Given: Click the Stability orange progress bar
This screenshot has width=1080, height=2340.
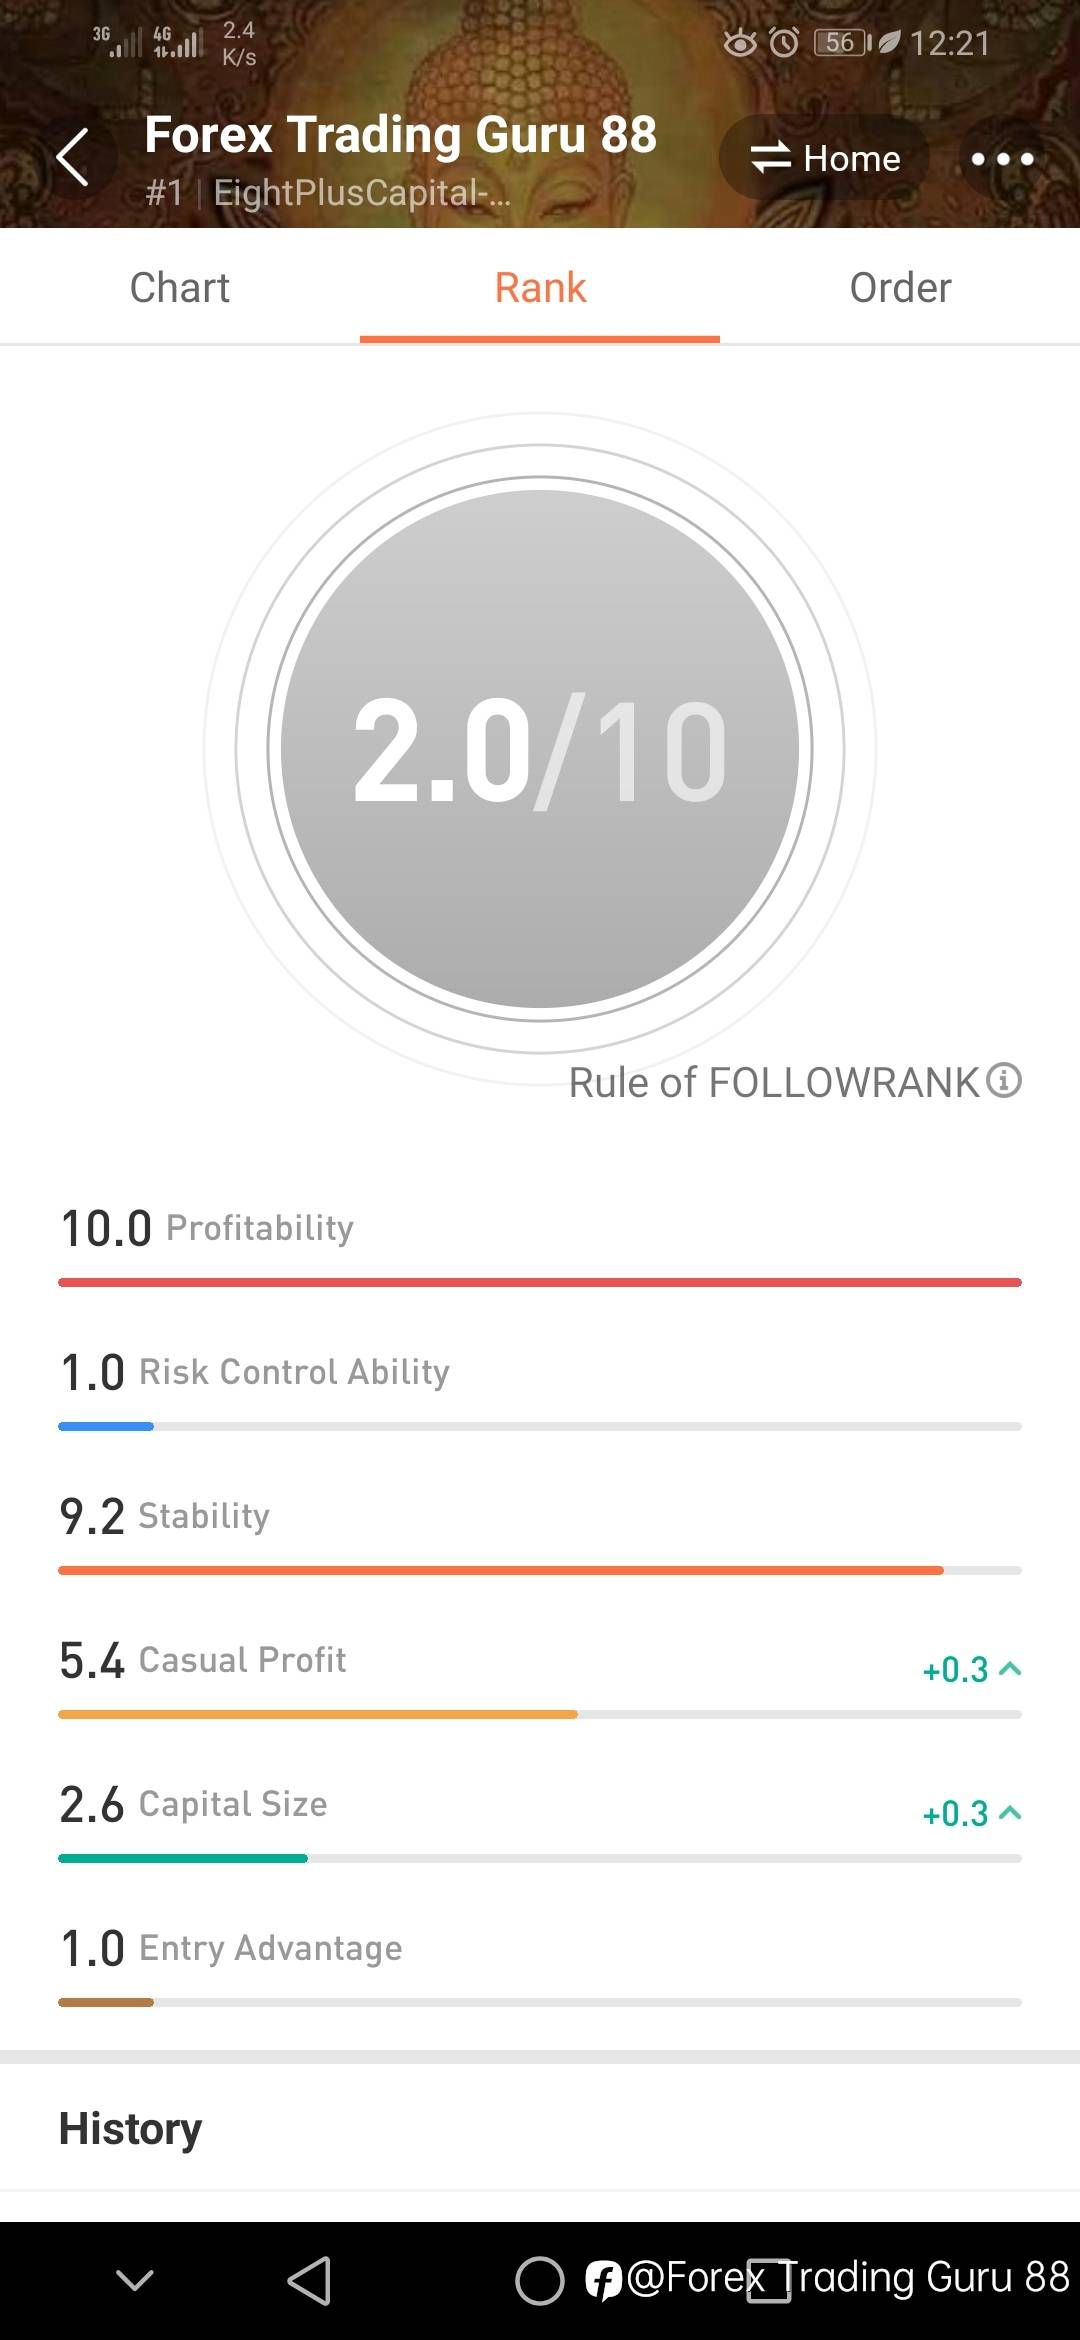Looking at the screenshot, I should [500, 1570].
